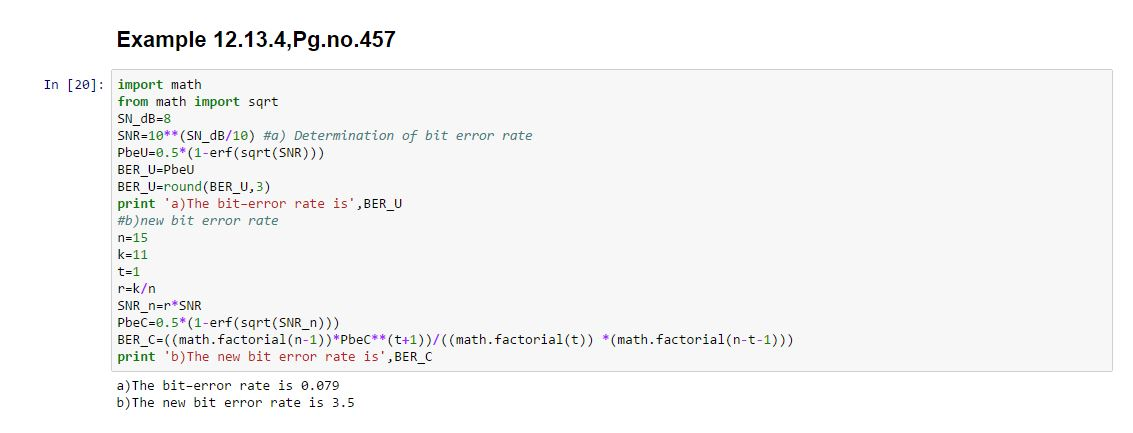Click the Example 12.13.4 heading

(256, 40)
